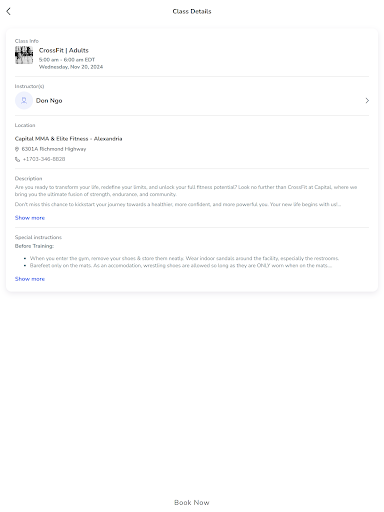Image resolution: width=384 pixels, height=512 pixels.
Task: Tap the location pin icon
Action: coord(17,149)
